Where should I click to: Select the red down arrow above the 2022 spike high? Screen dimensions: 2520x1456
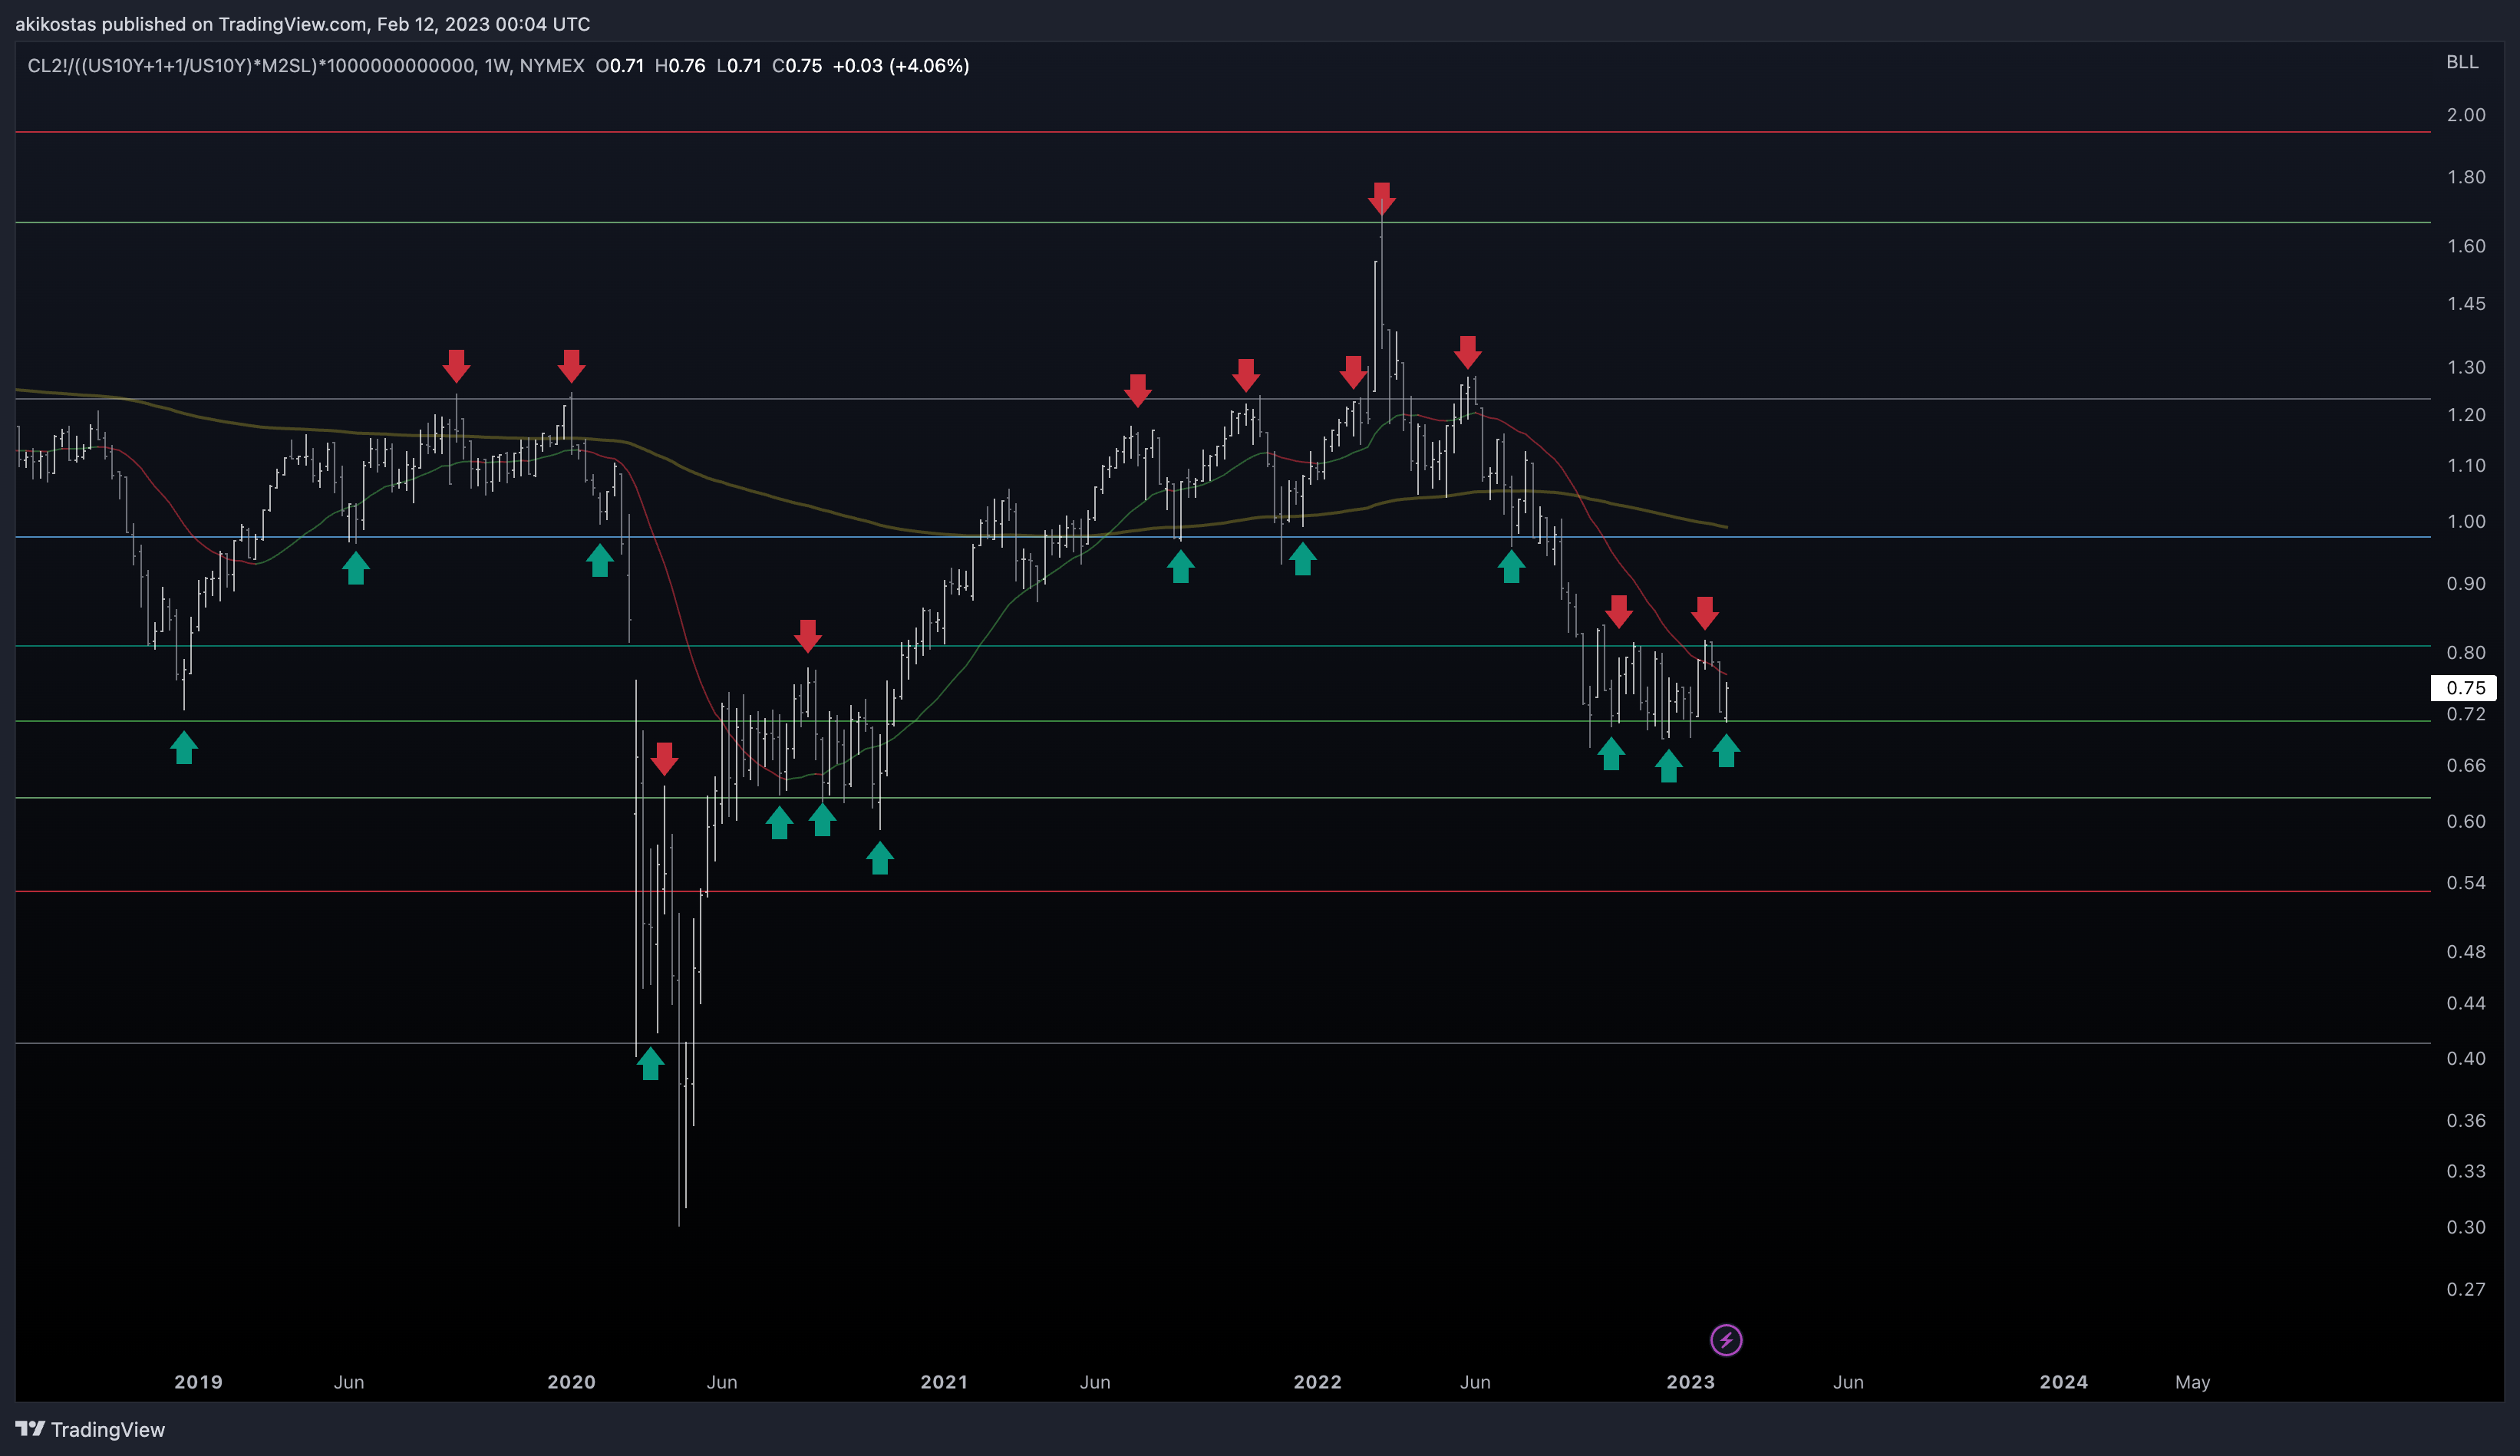[x=1381, y=198]
